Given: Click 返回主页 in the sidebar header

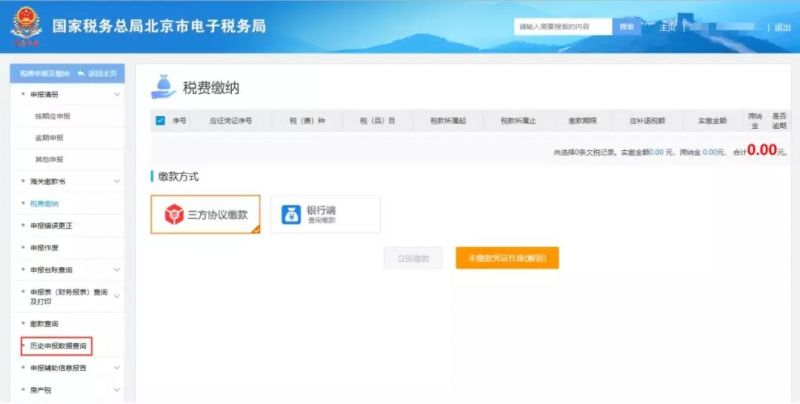Looking at the screenshot, I should [102, 74].
